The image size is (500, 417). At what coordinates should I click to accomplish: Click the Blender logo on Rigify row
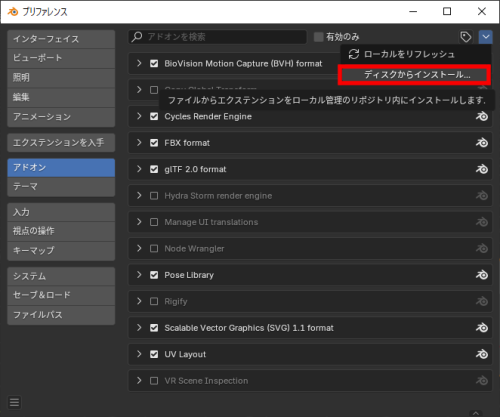tap(482, 301)
